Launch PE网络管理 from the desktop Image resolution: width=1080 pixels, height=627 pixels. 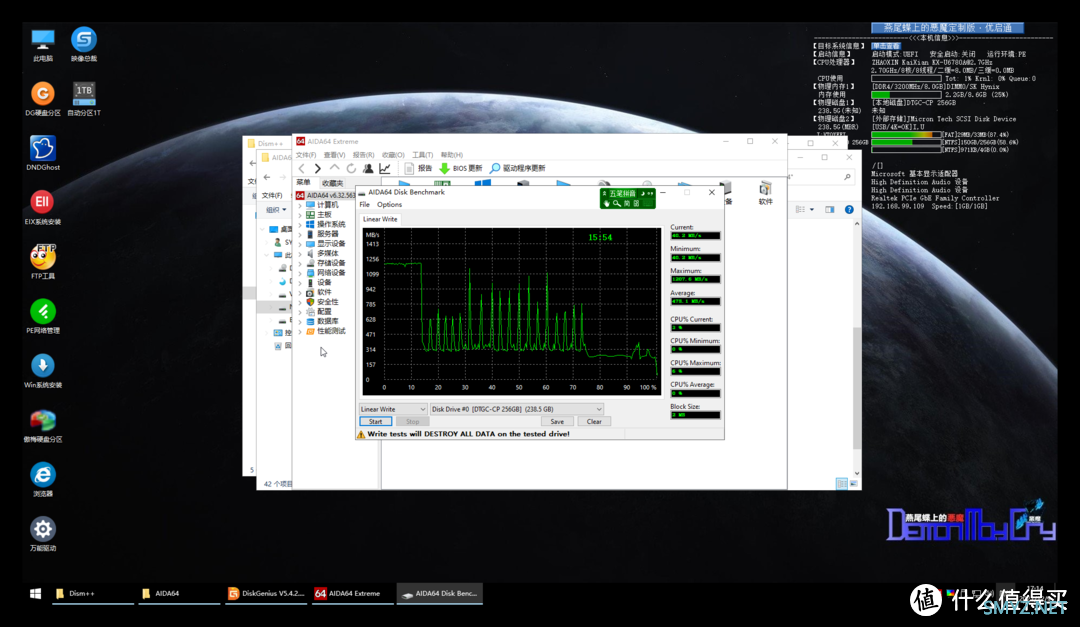click(x=43, y=317)
